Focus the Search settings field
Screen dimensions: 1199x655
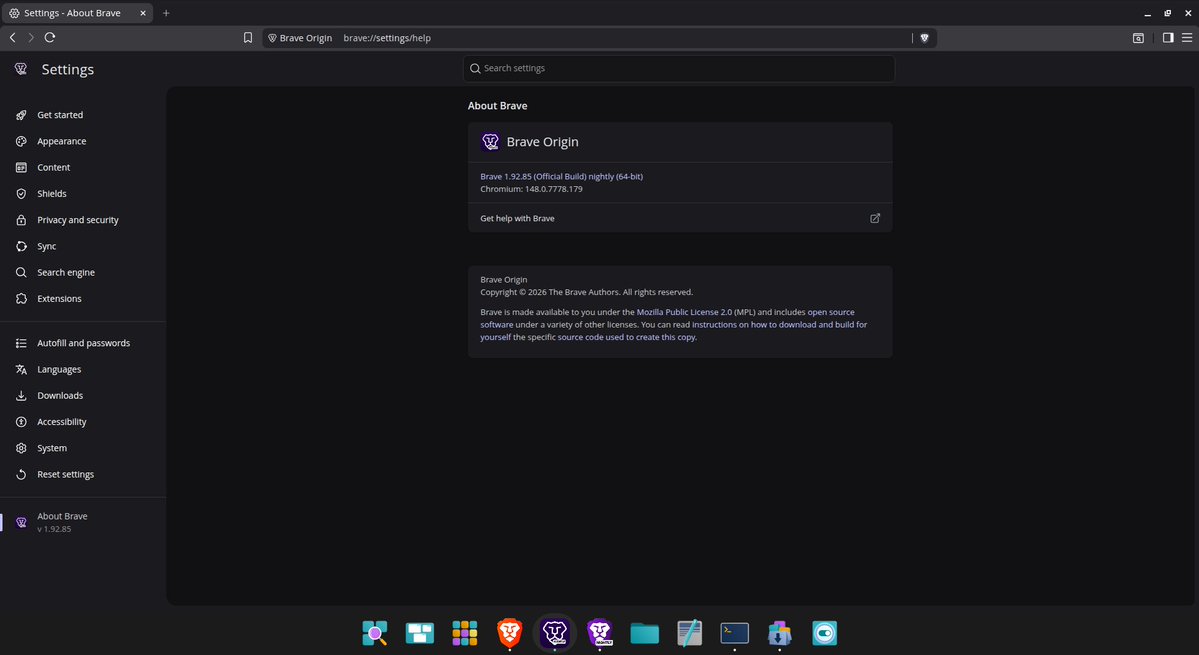679,68
